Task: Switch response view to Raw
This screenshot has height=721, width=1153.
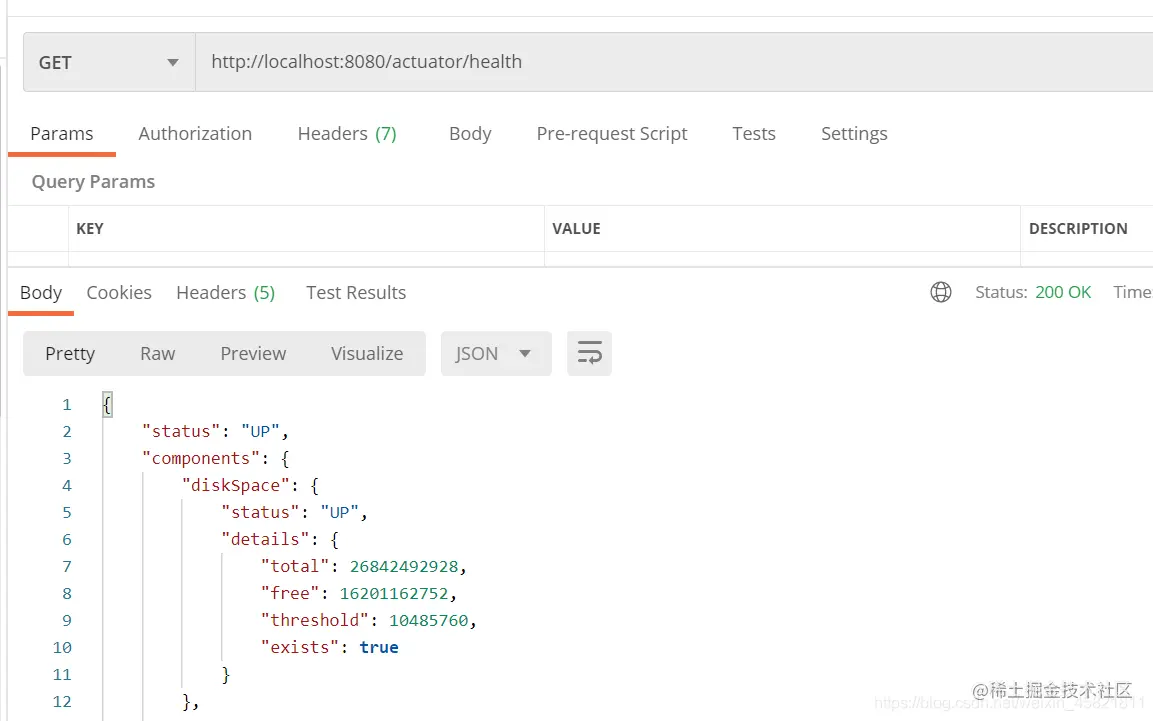Action: pos(157,354)
